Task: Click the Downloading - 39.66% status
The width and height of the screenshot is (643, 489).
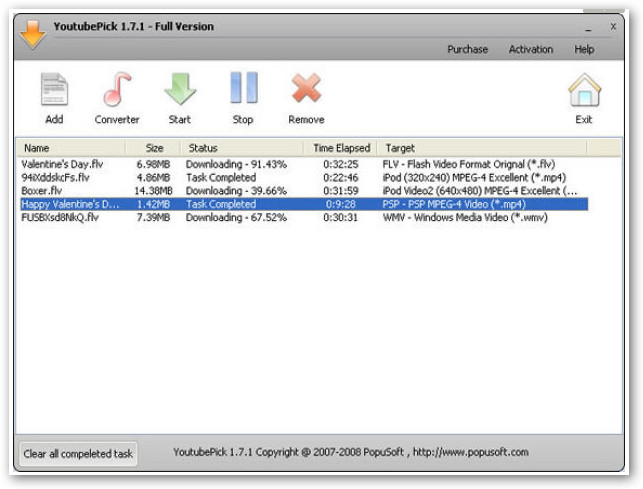Action: 236,191
